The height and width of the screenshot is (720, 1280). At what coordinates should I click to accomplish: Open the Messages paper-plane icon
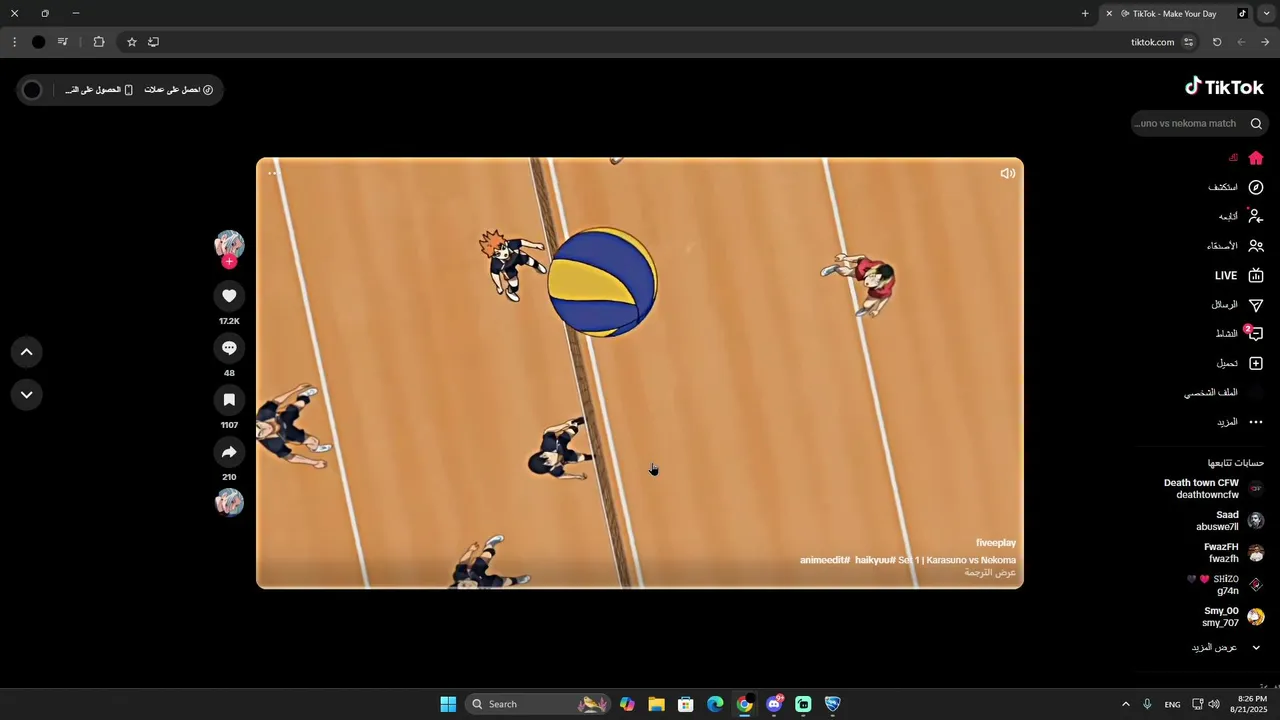[x=1256, y=305]
